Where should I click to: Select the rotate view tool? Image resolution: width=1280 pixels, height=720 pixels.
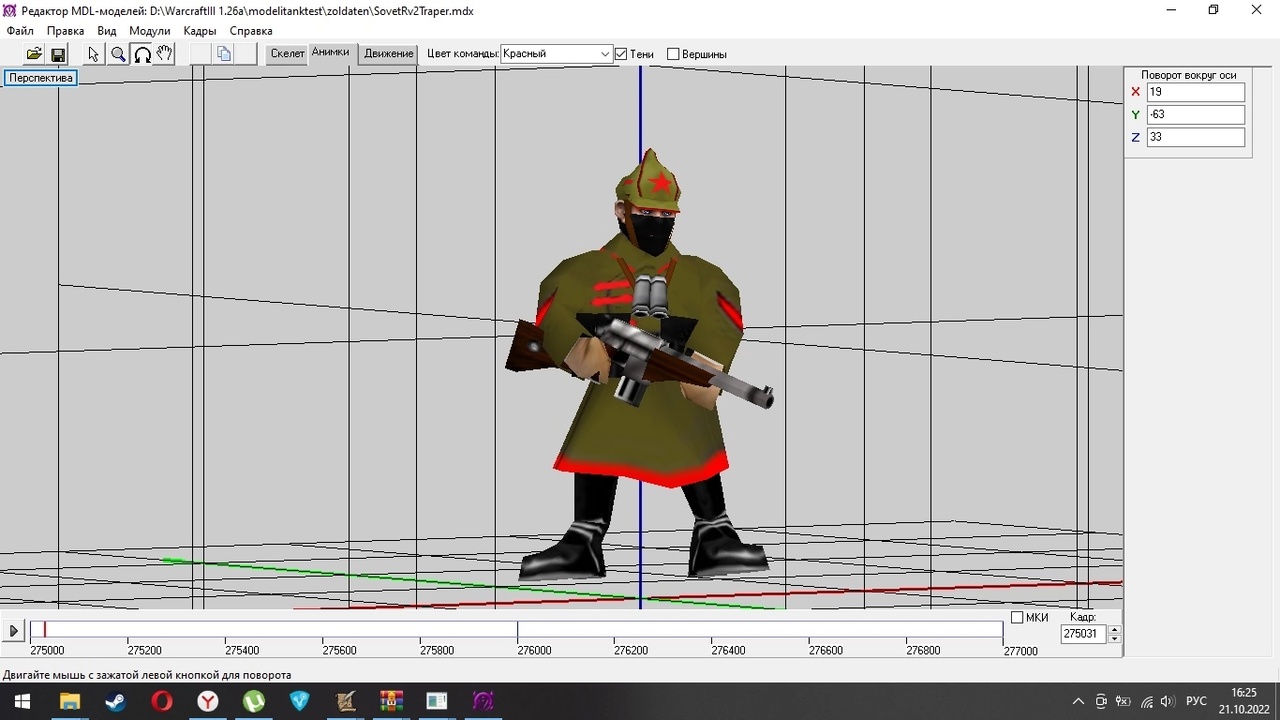(142, 54)
